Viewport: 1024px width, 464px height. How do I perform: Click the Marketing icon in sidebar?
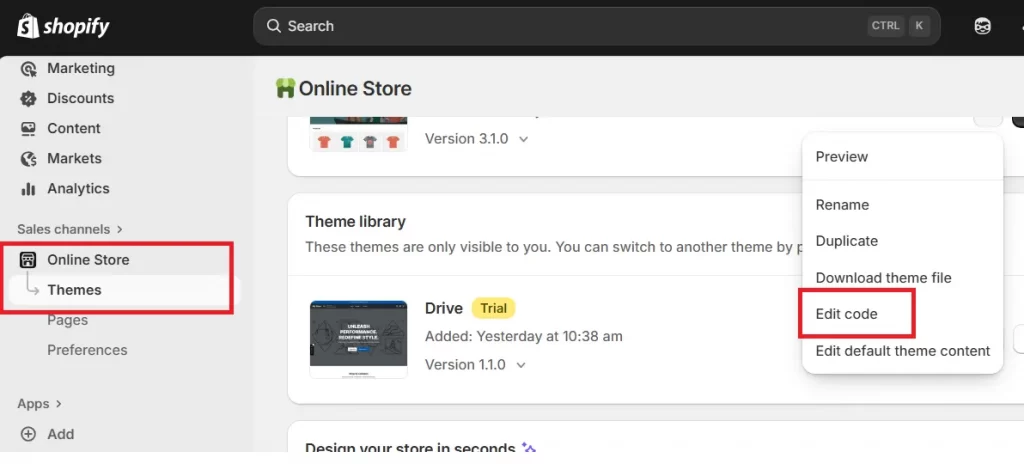coord(28,69)
